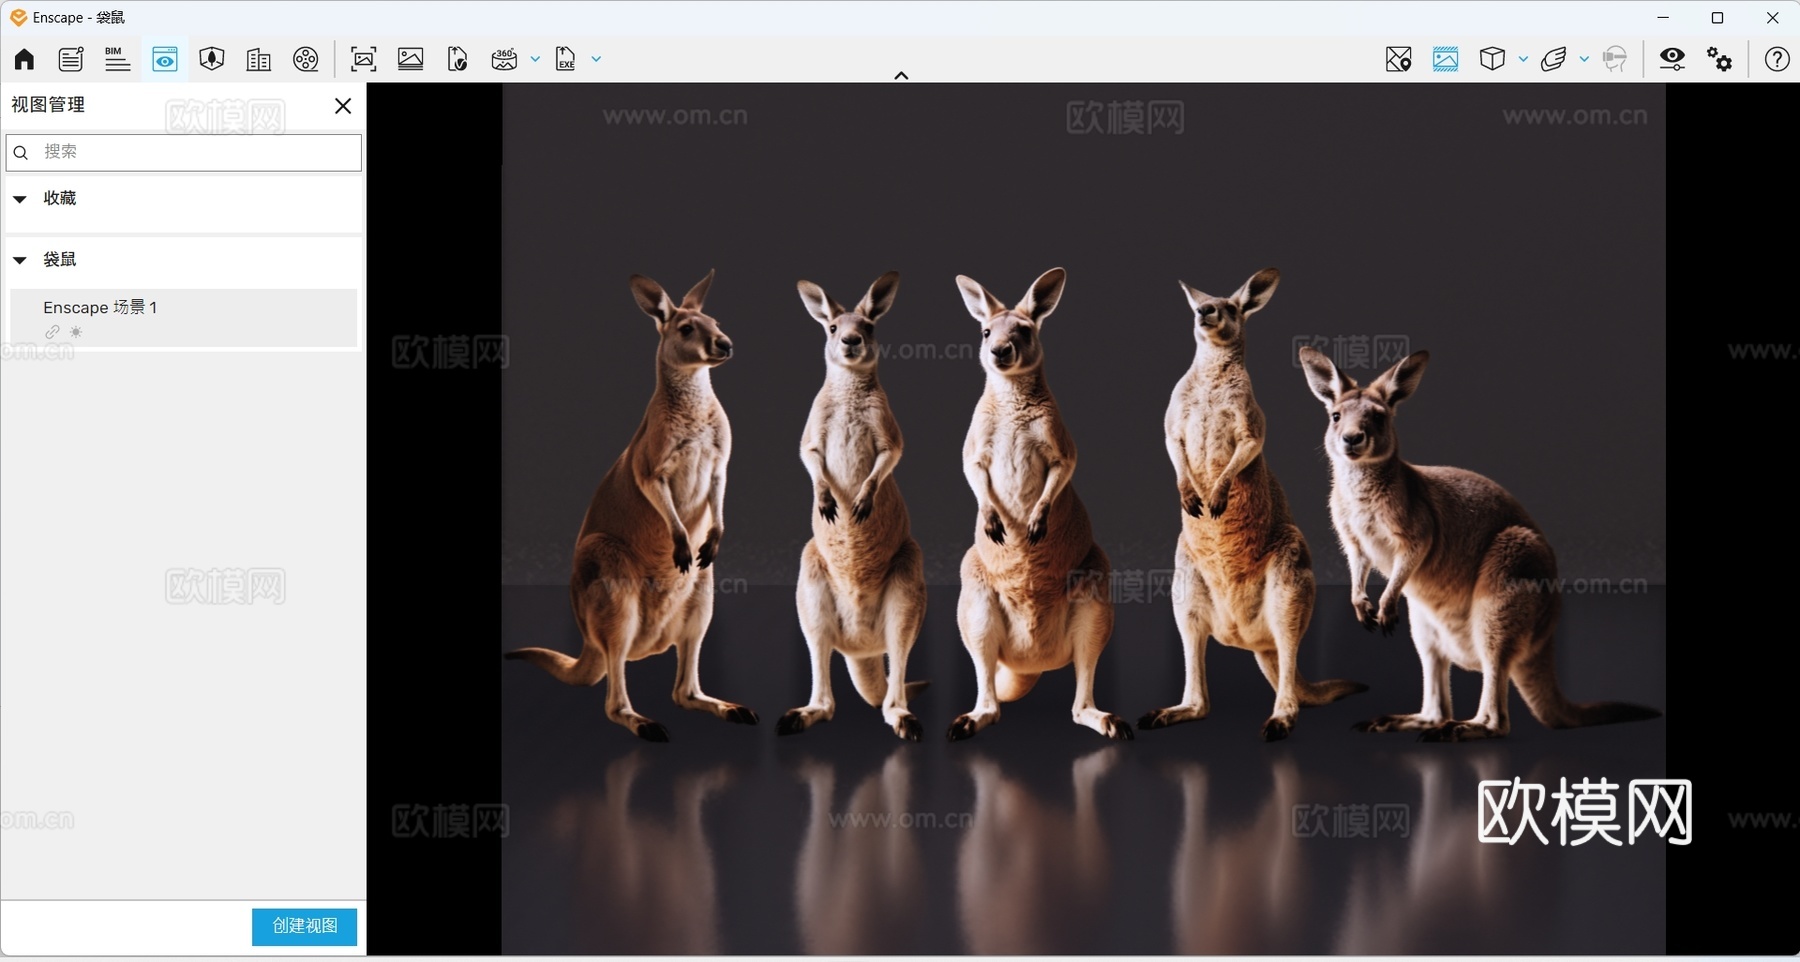Click sun icon under Enscape 场景 1
This screenshot has width=1800, height=962.
76,332
